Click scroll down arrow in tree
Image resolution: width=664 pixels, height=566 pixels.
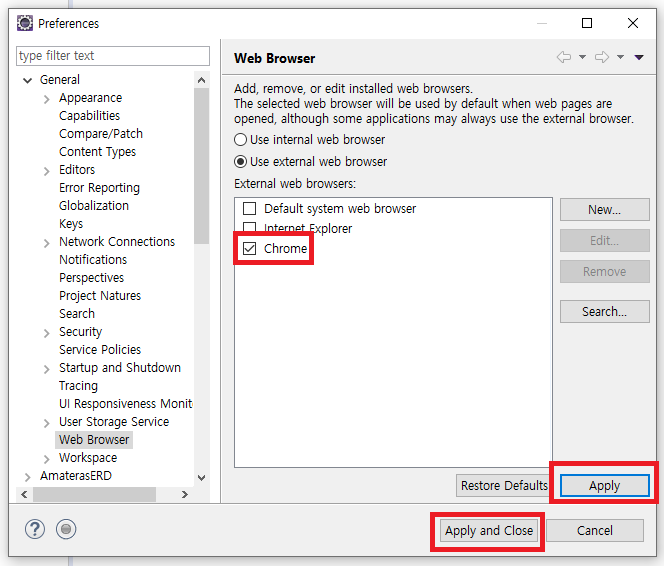(202, 478)
